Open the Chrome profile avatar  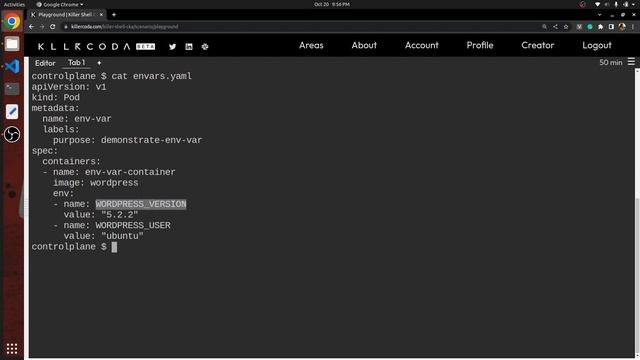(622, 27)
